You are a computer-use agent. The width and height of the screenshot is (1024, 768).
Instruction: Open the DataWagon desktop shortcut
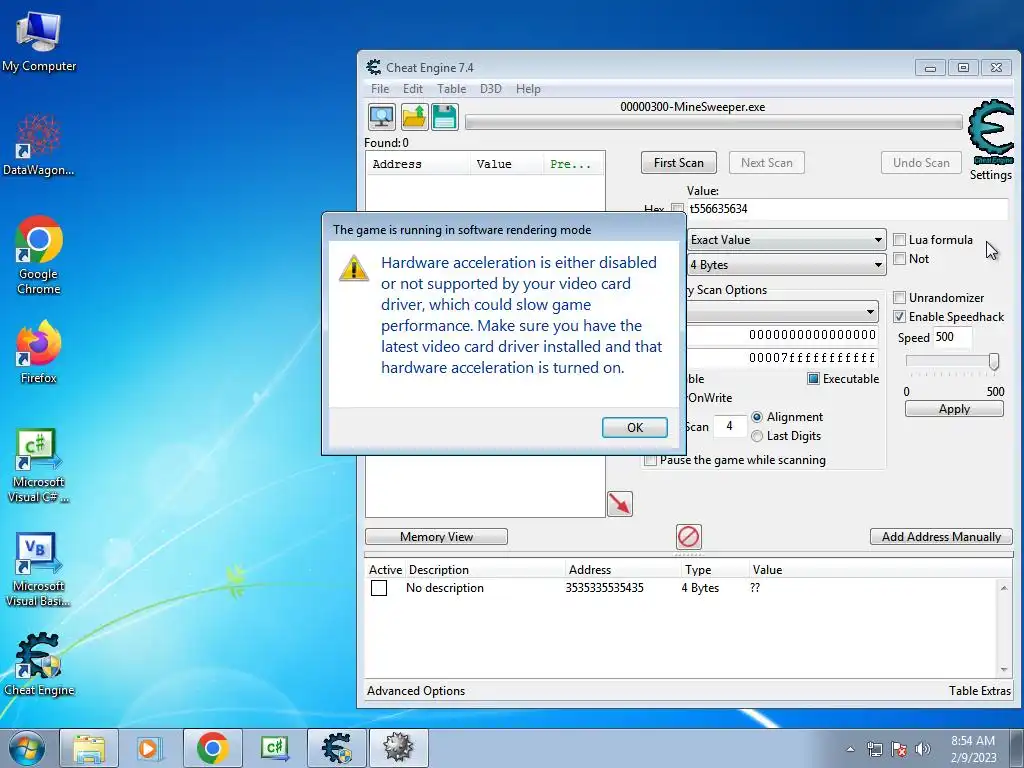[x=39, y=145]
